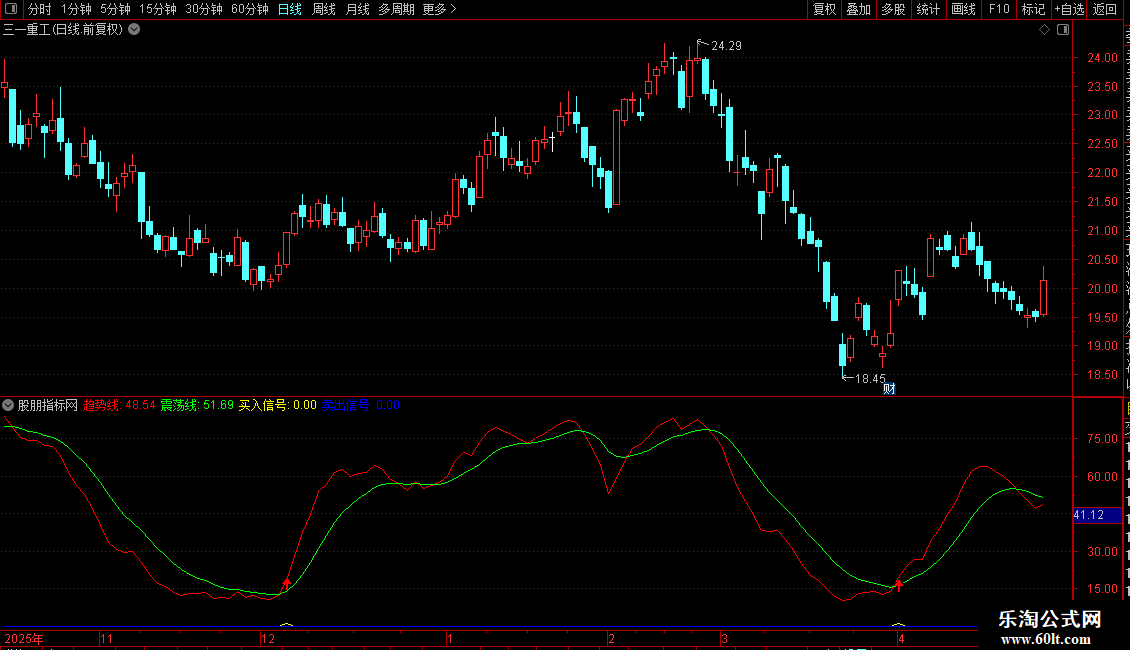Click the 财 financial marker badge
Viewport: 1130px width, 650px height.
pos(889,389)
